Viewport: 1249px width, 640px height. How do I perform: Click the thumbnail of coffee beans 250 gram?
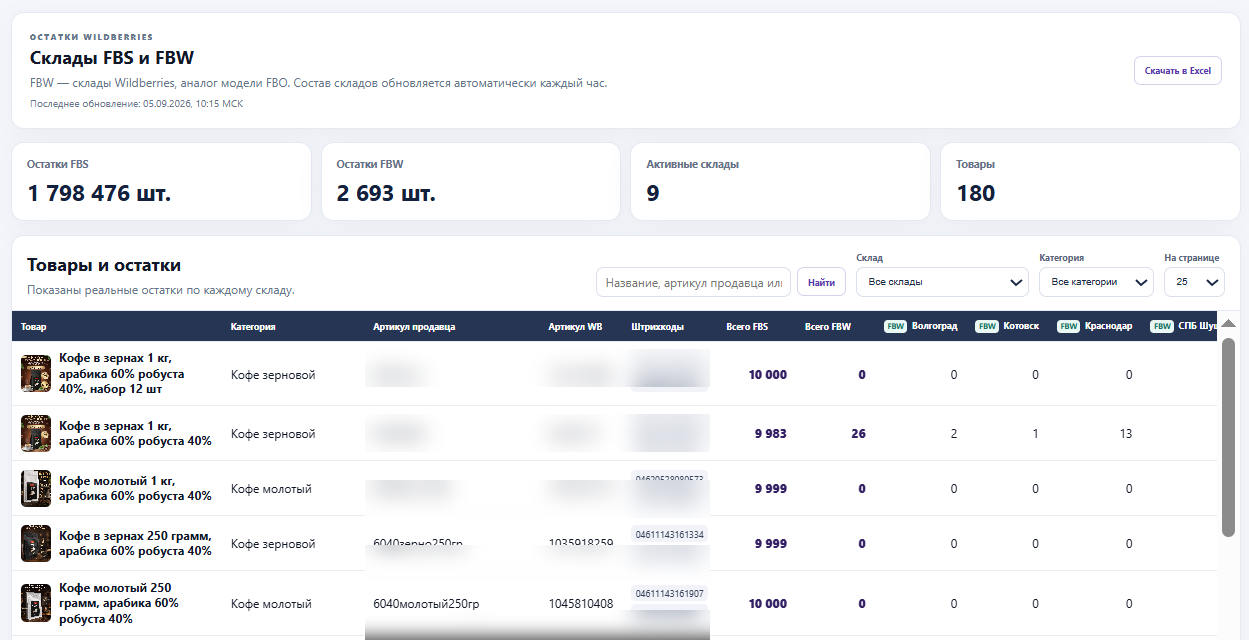tap(36, 543)
